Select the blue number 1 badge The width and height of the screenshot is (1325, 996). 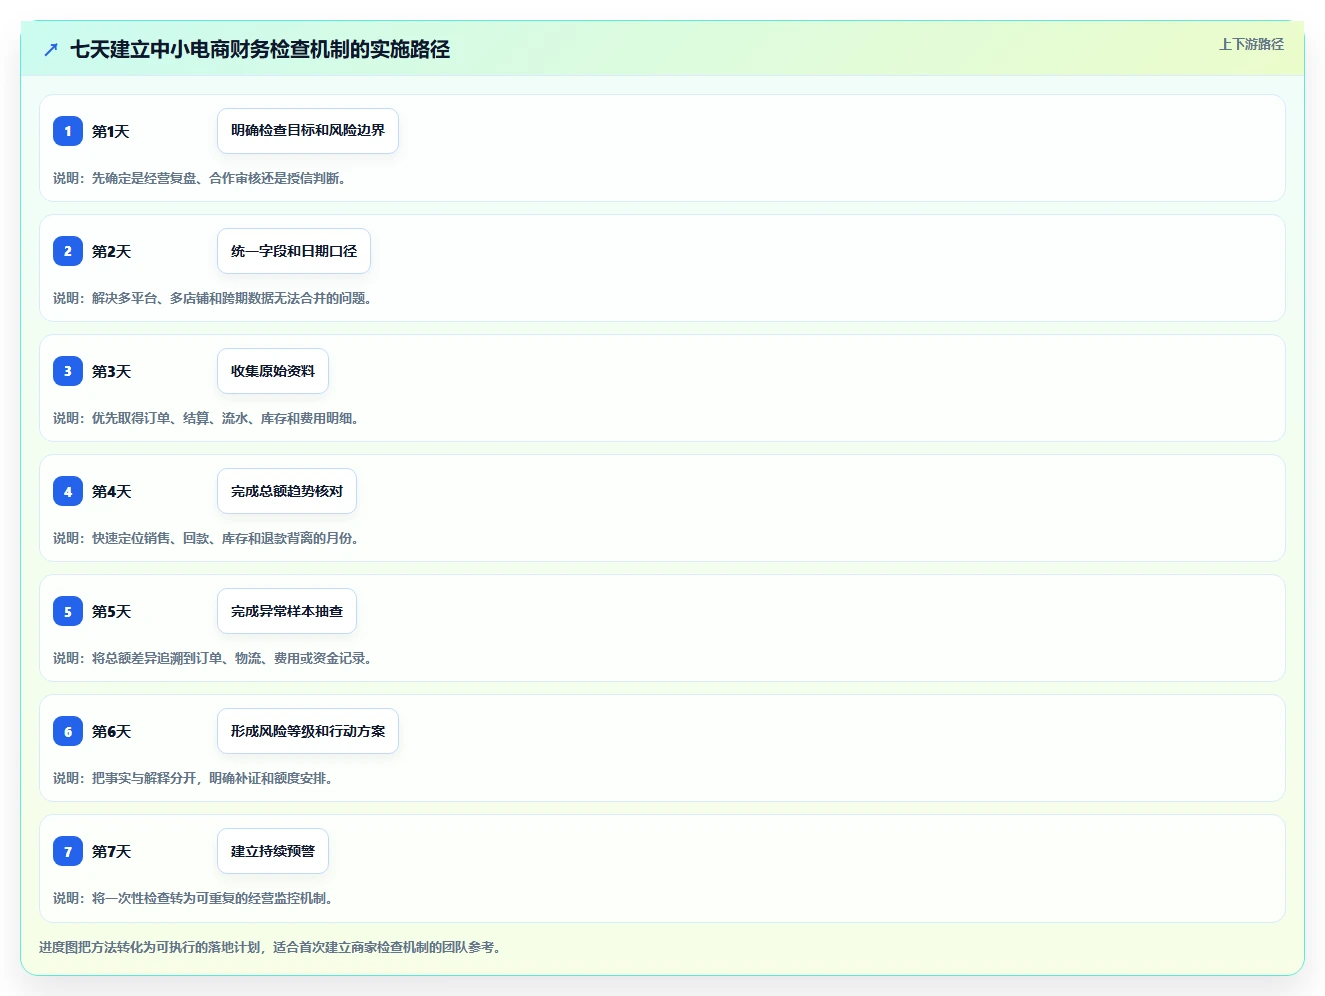point(68,131)
